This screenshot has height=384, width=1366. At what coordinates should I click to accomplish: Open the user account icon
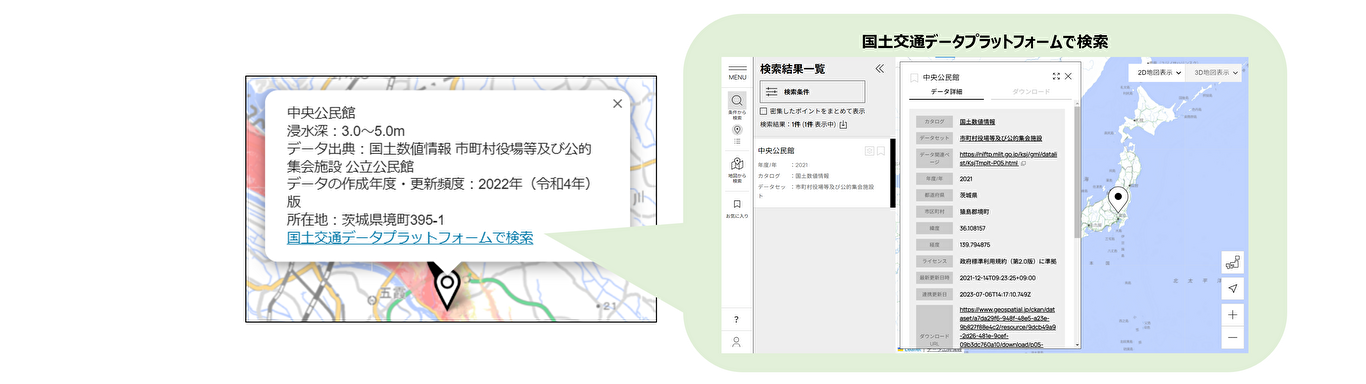pos(737,342)
